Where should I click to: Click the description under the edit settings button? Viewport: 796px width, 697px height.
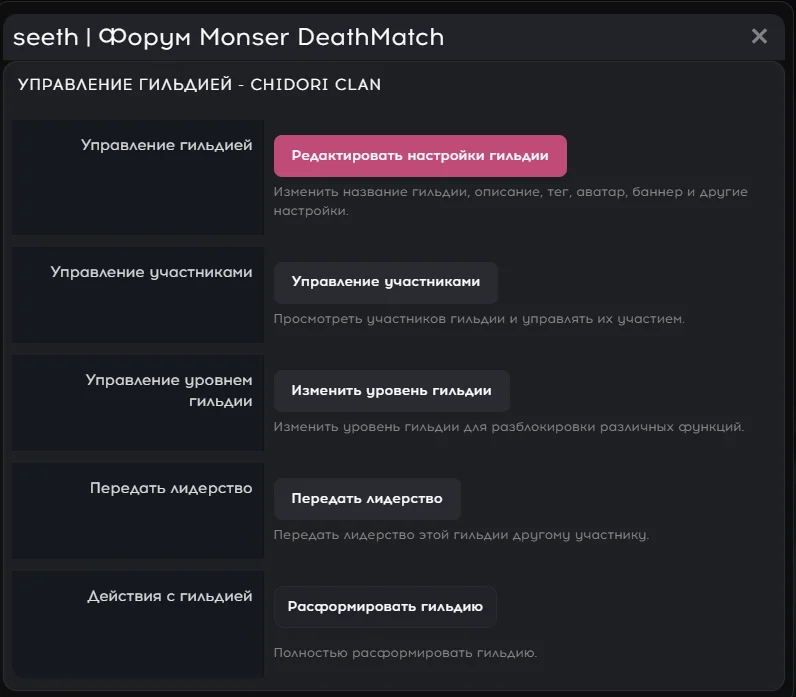coord(510,201)
